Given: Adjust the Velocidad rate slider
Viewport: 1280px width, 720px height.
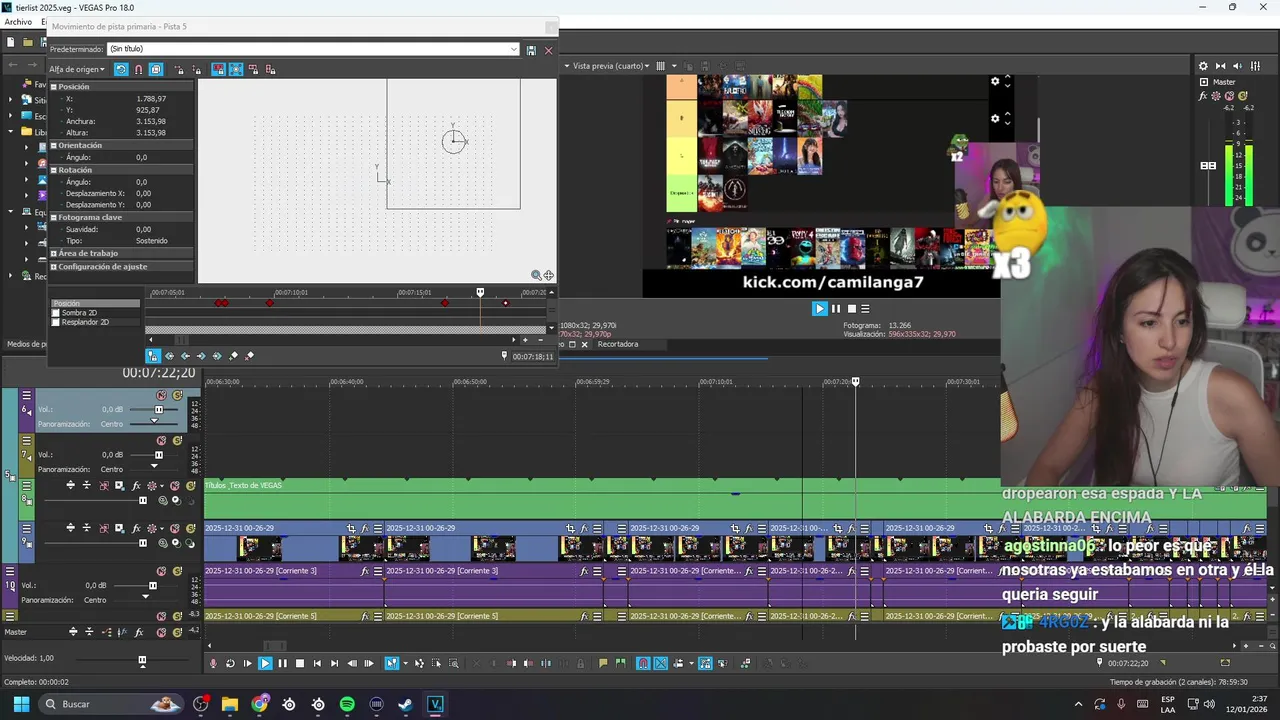Looking at the screenshot, I should (142, 660).
